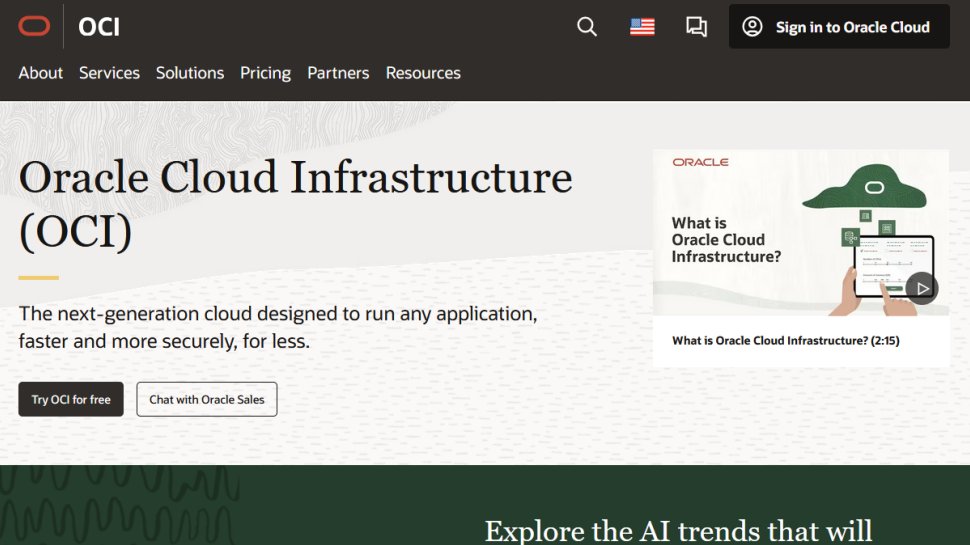Open the Services menu
Image resolution: width=970 pixels, height=545 pixels.
tap(109, 73)
